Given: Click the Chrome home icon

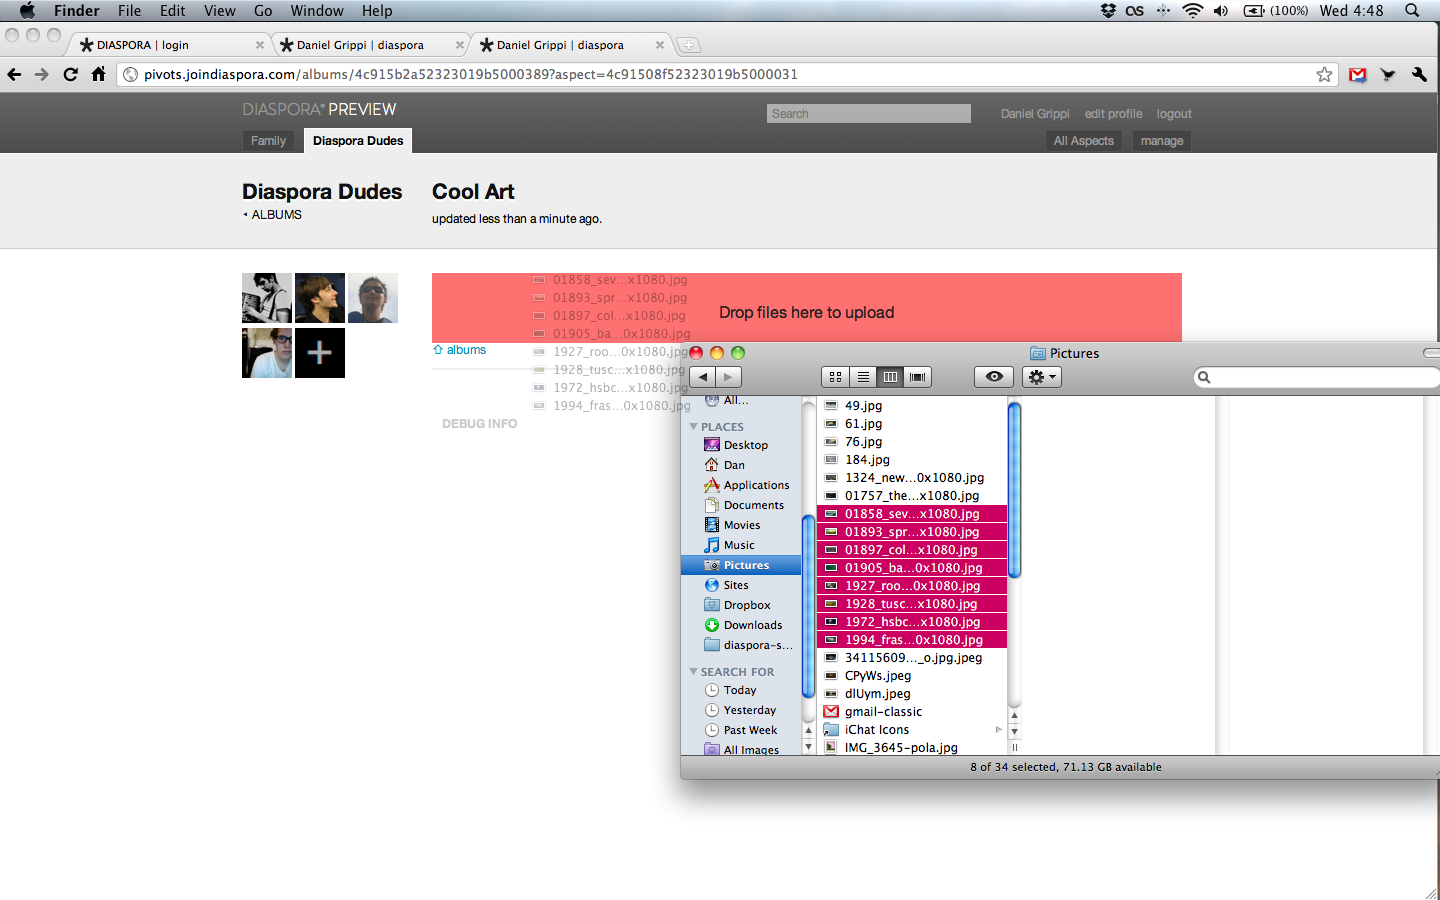Looking at the screenshot, I should pyautogui.click(x=98, y=74).
